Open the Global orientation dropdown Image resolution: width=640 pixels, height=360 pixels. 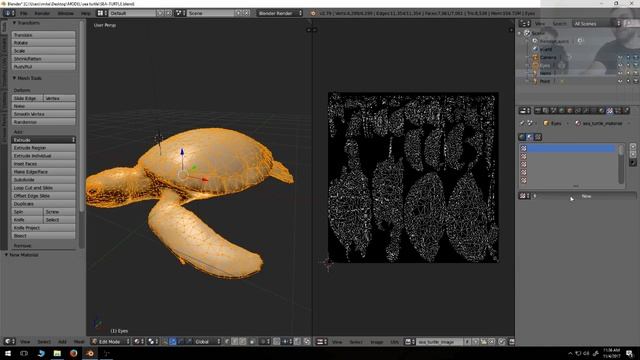tap(207, 341)
